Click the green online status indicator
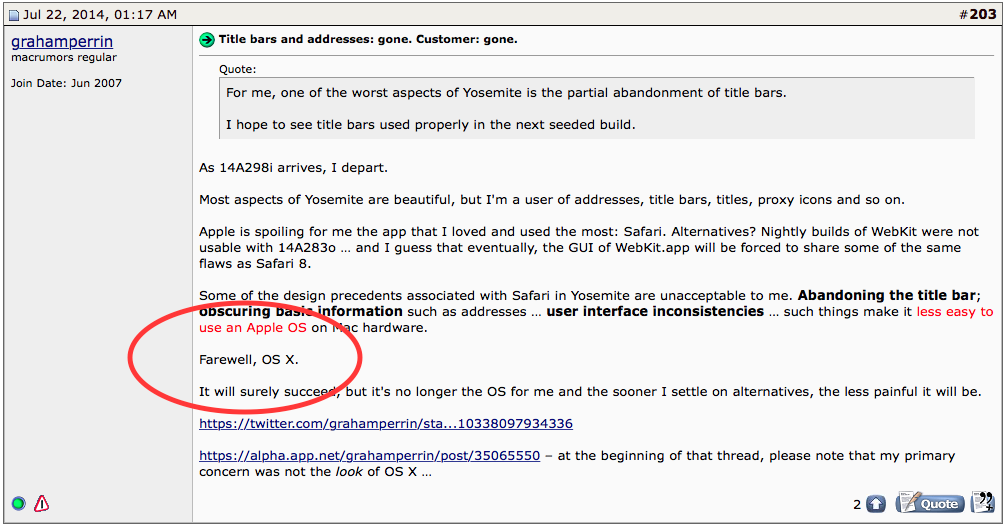Viewport: 1003px width, 526px height. (19, 504)
